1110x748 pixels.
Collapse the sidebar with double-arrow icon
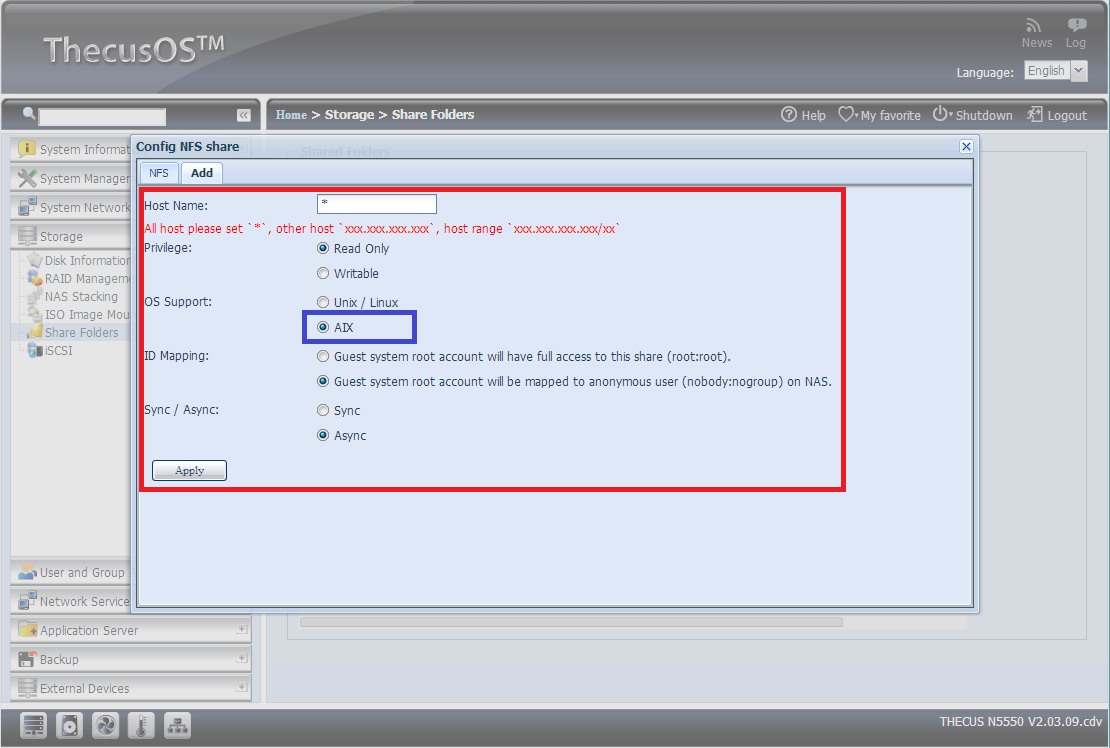[x=243, y=116]
